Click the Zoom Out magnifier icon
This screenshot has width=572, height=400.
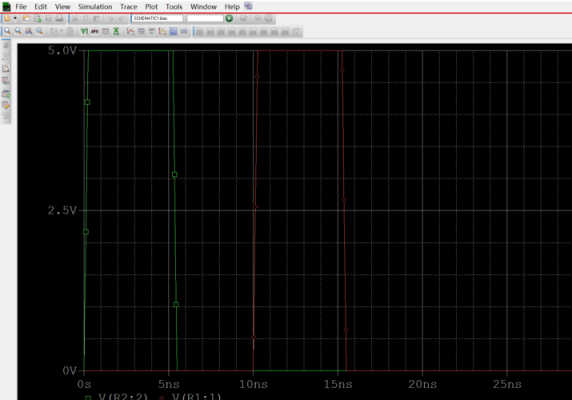point(18,31)
